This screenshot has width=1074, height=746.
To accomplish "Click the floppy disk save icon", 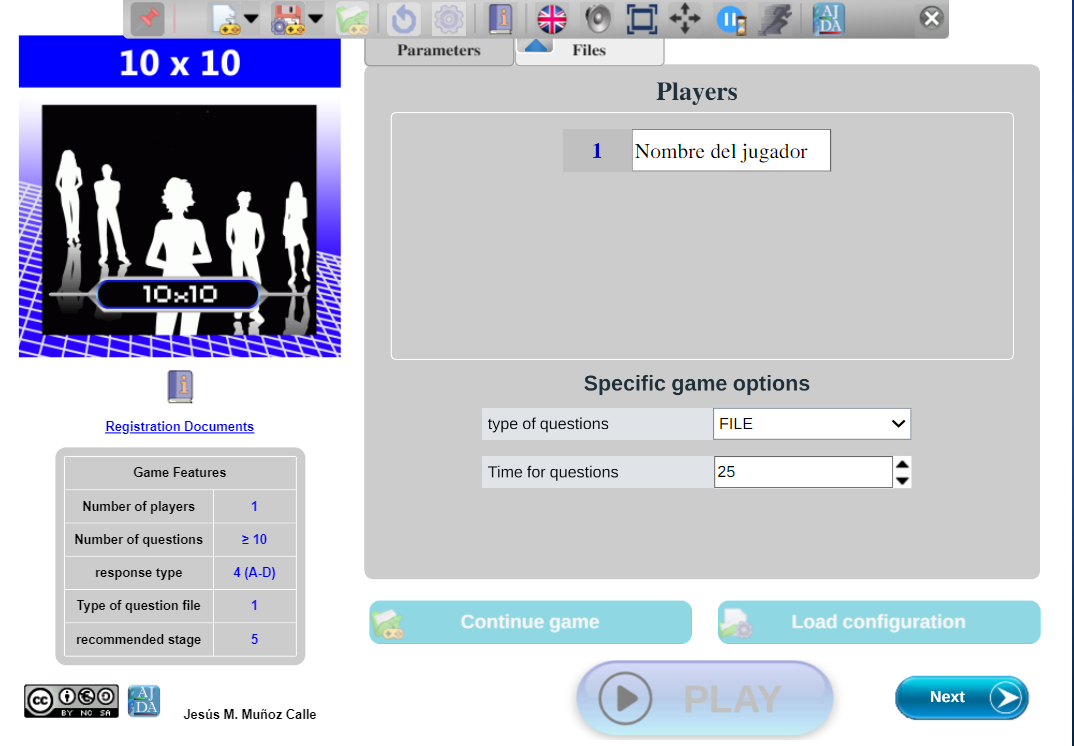I will click(288, 18).
